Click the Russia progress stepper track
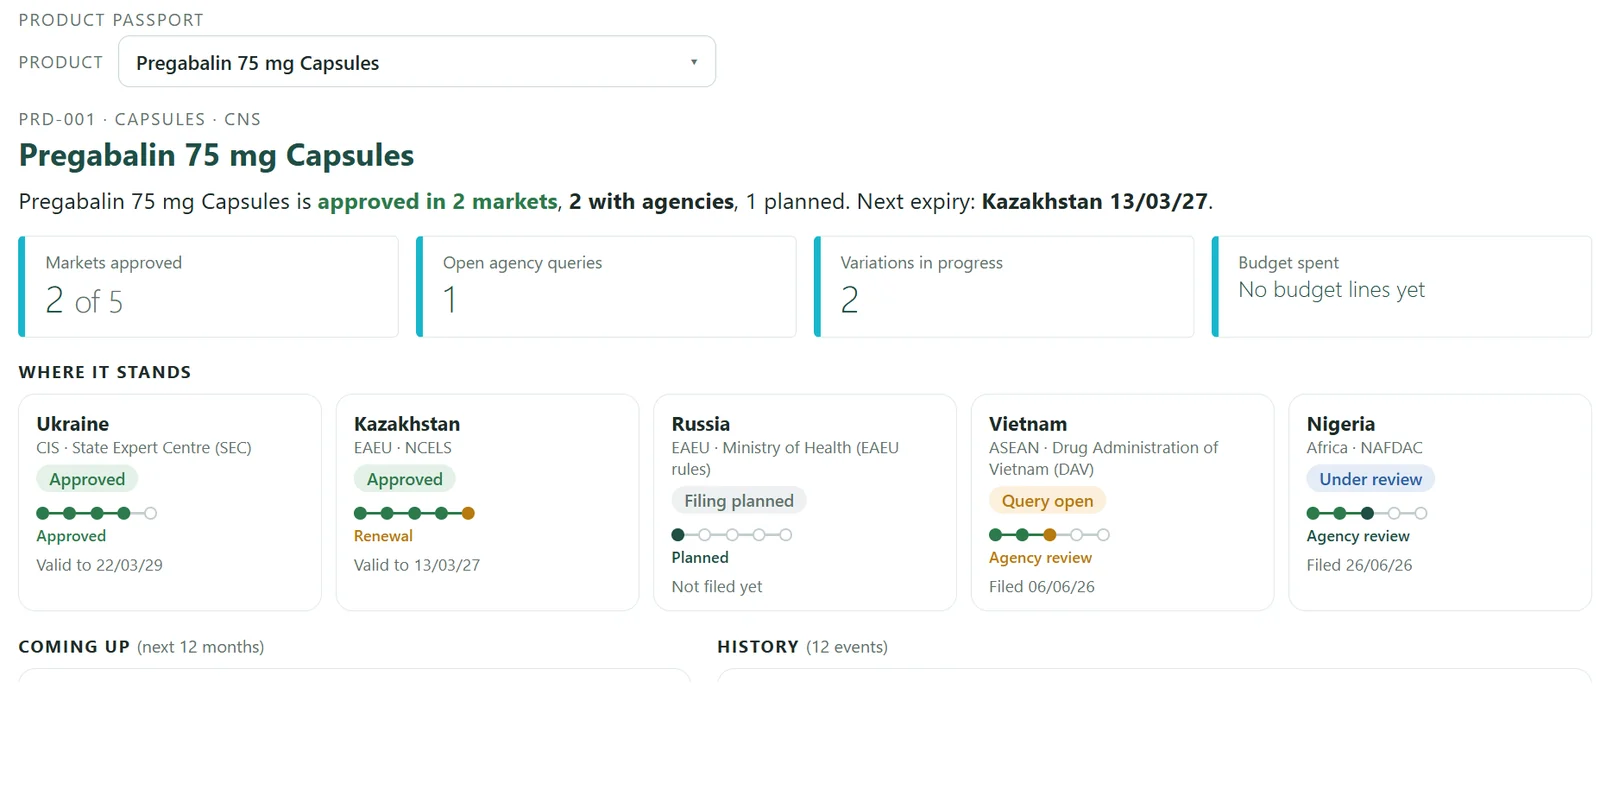This screenshot has height=800, width=1600. (732, 535)
